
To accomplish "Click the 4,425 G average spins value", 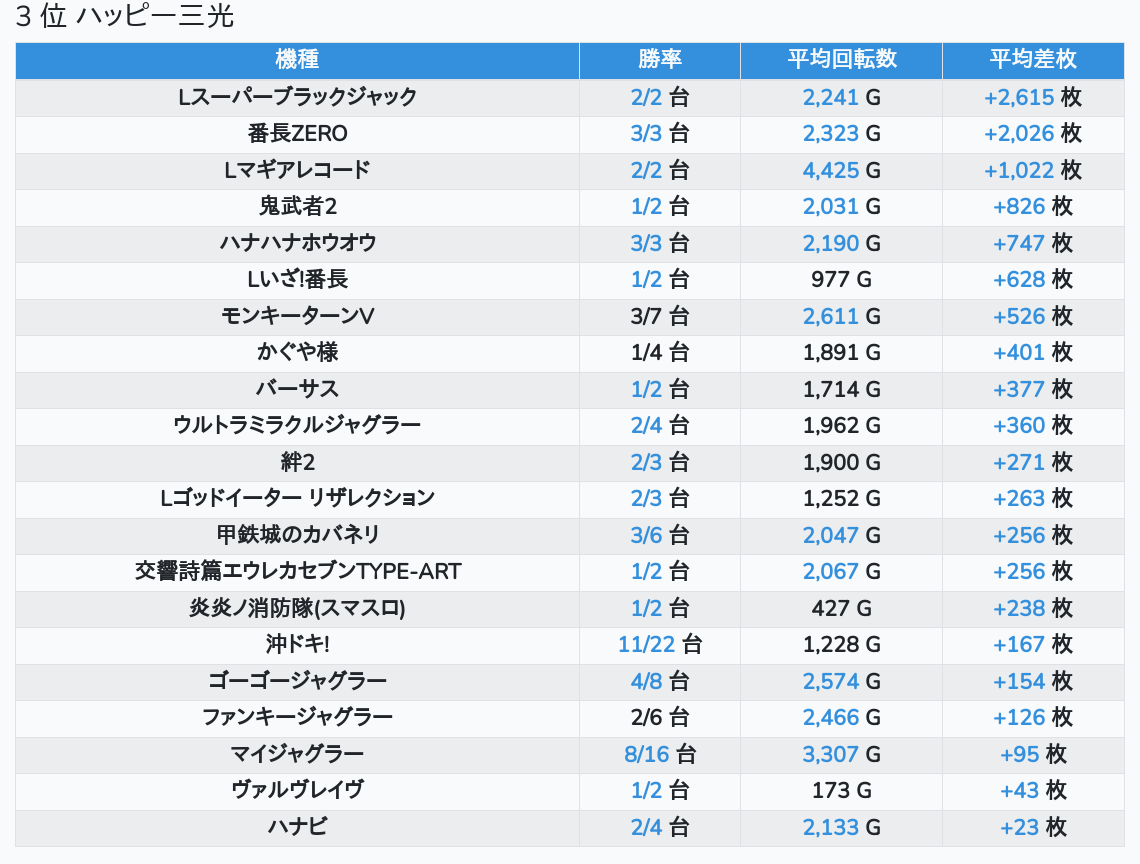I will (841, 170).
